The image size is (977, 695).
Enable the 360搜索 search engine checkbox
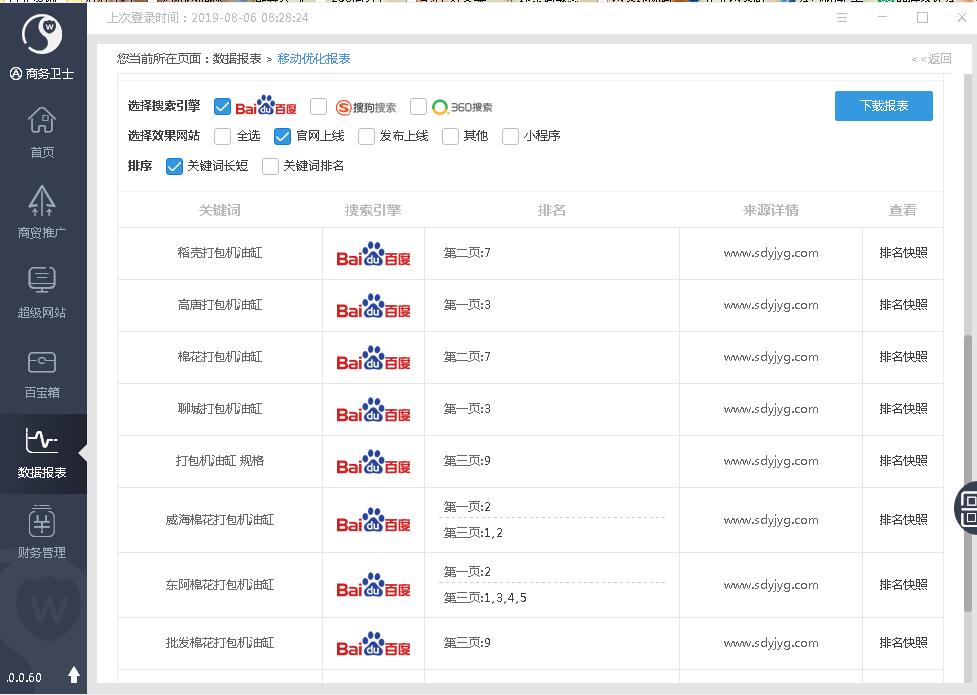[x=418, y=107]
